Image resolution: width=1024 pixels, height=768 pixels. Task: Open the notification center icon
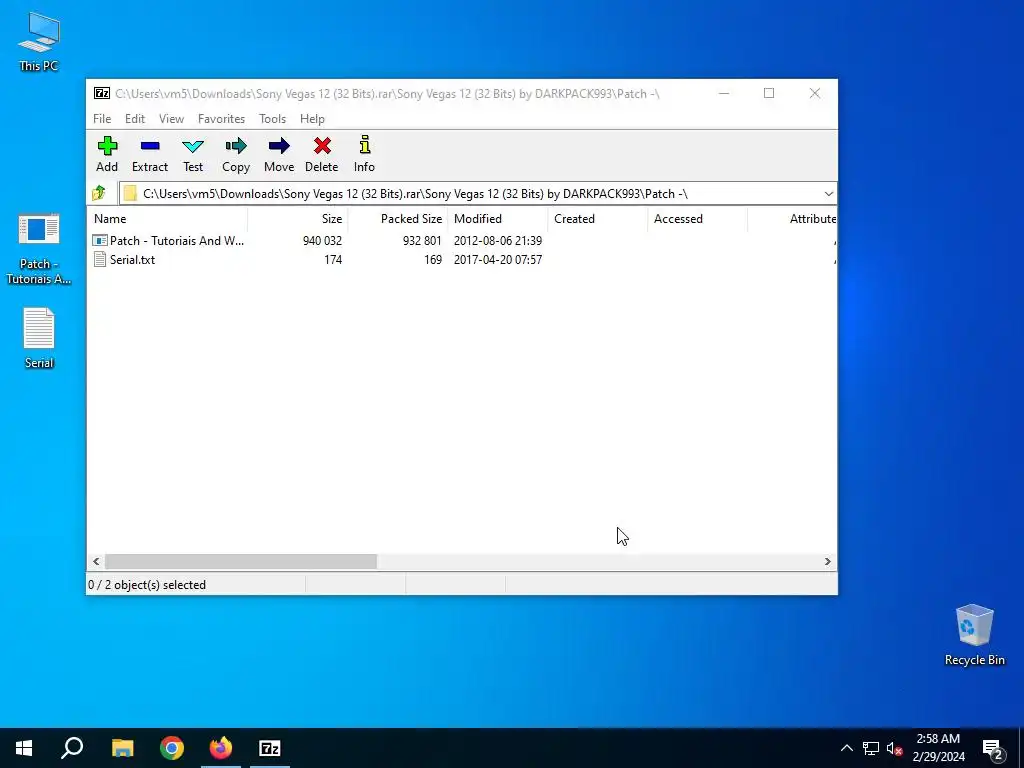point(993,748)
